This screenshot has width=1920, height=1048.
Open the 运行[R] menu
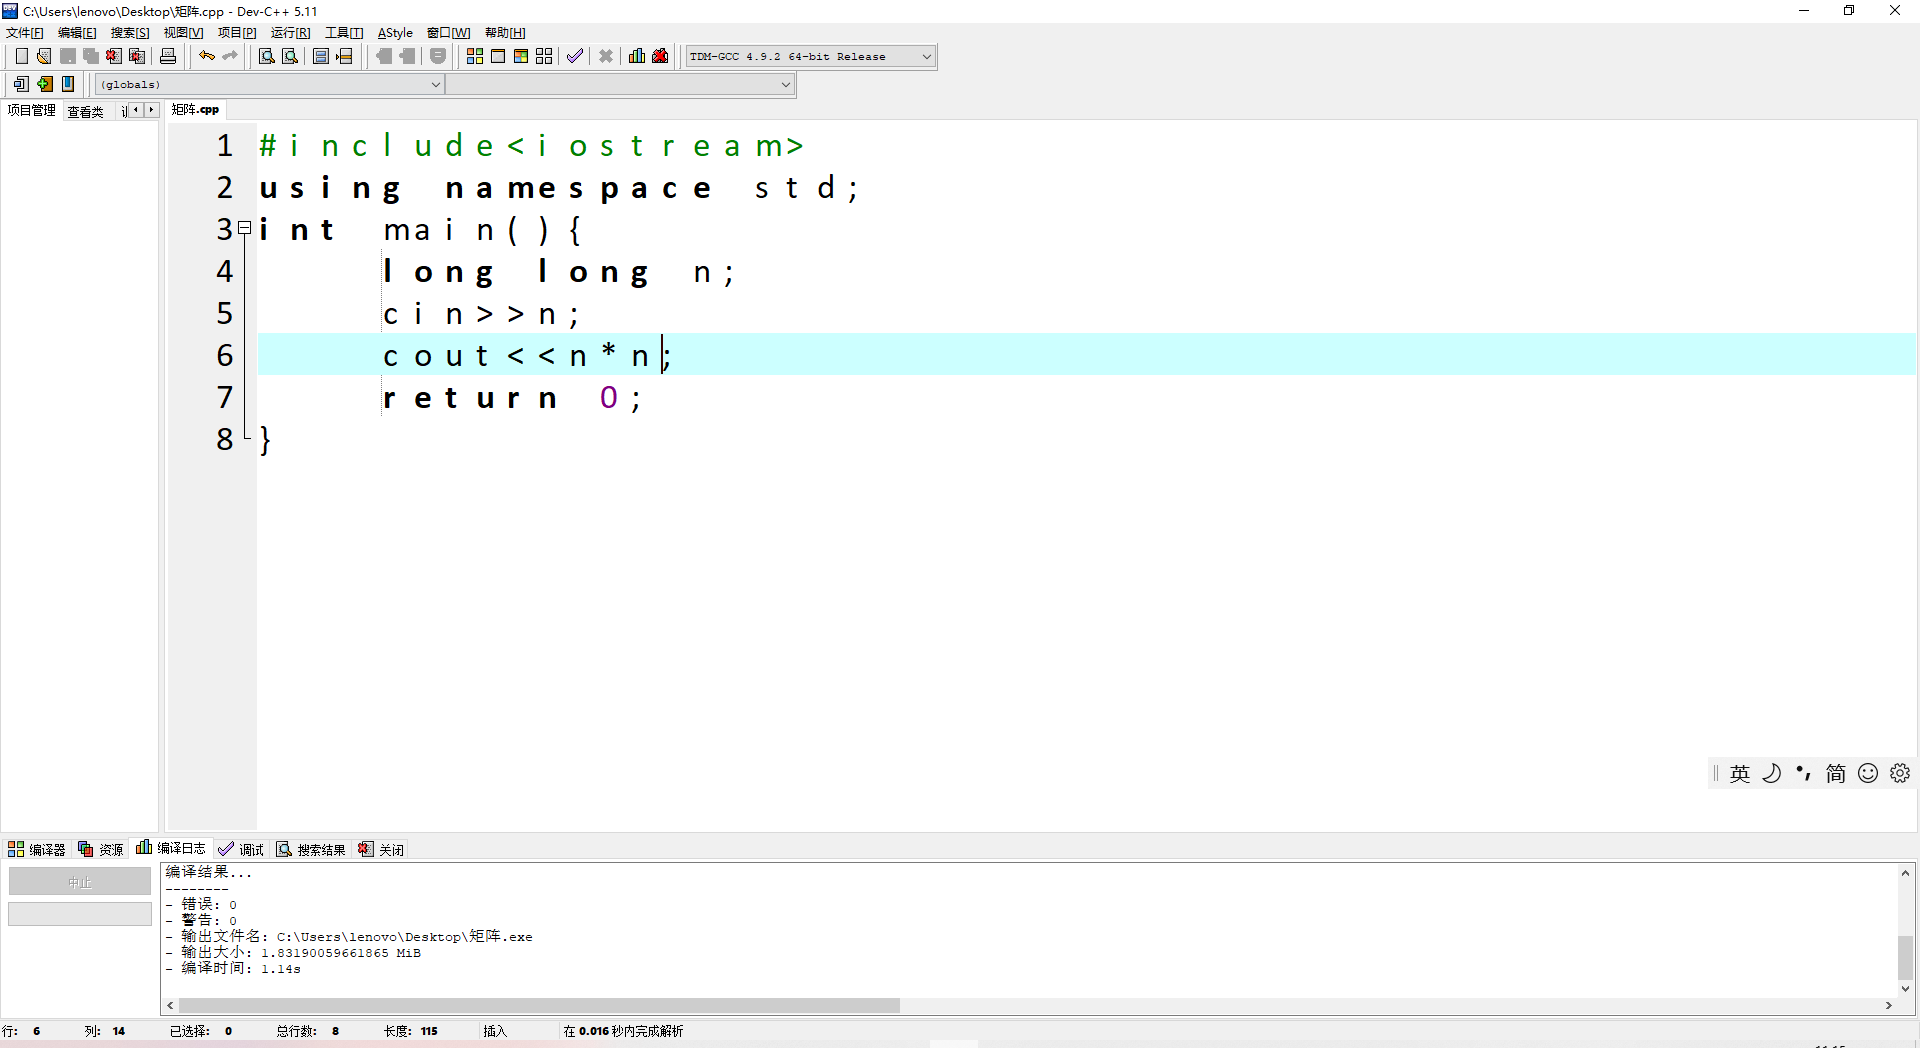pyautogui.click(x=290, y=33)
